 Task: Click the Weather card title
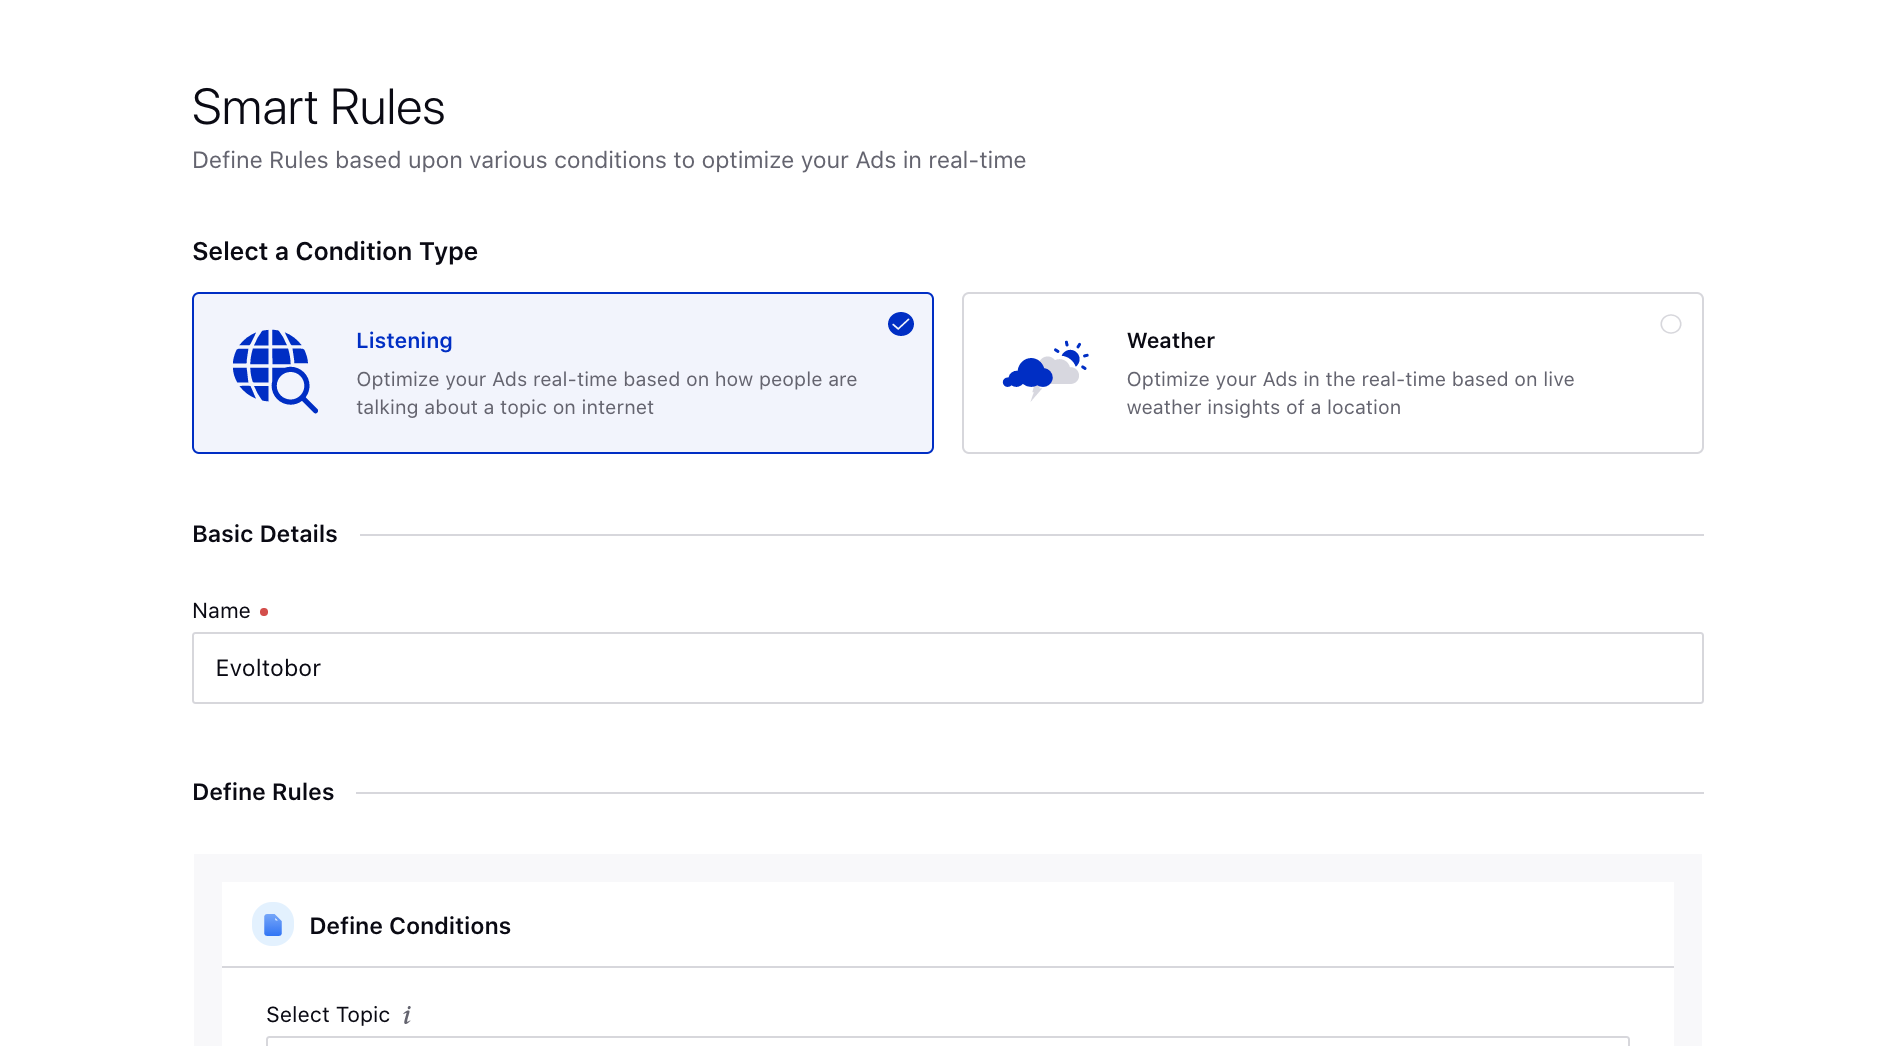[1171, 341]
